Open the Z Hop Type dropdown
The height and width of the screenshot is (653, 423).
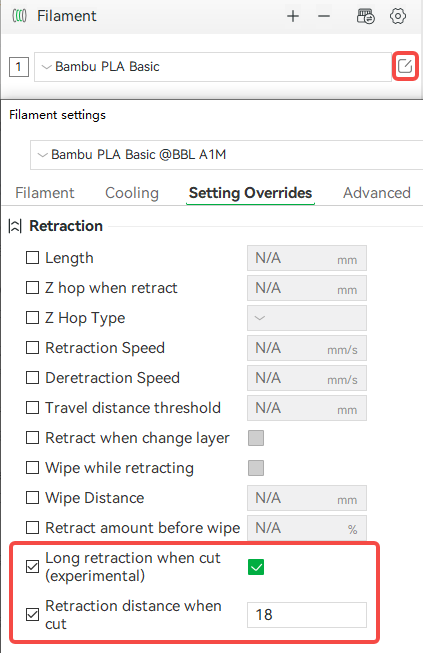(x=307, y=318)
